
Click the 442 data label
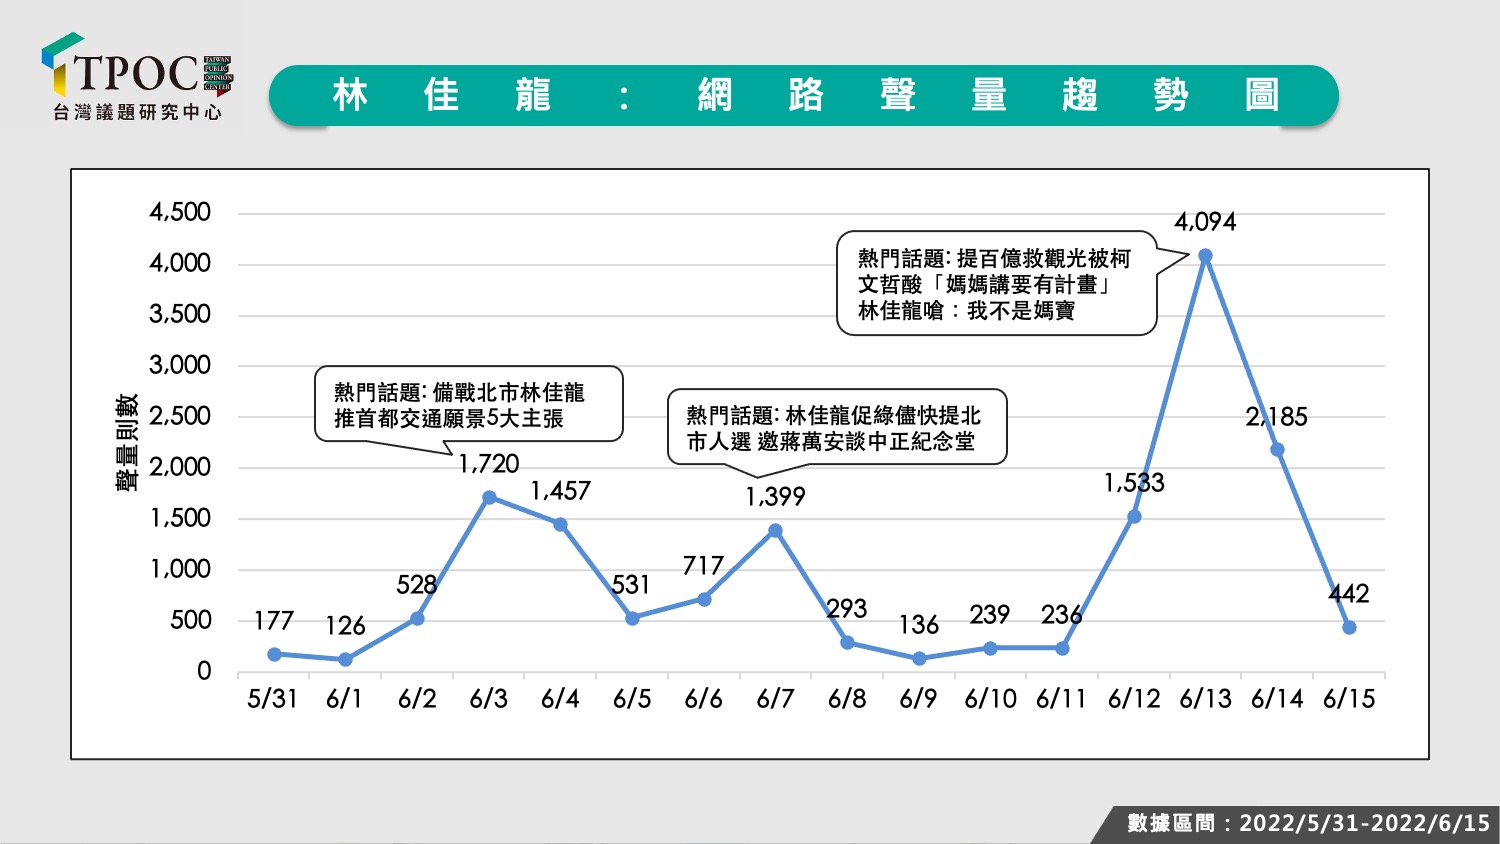(x=1349, y=594)
